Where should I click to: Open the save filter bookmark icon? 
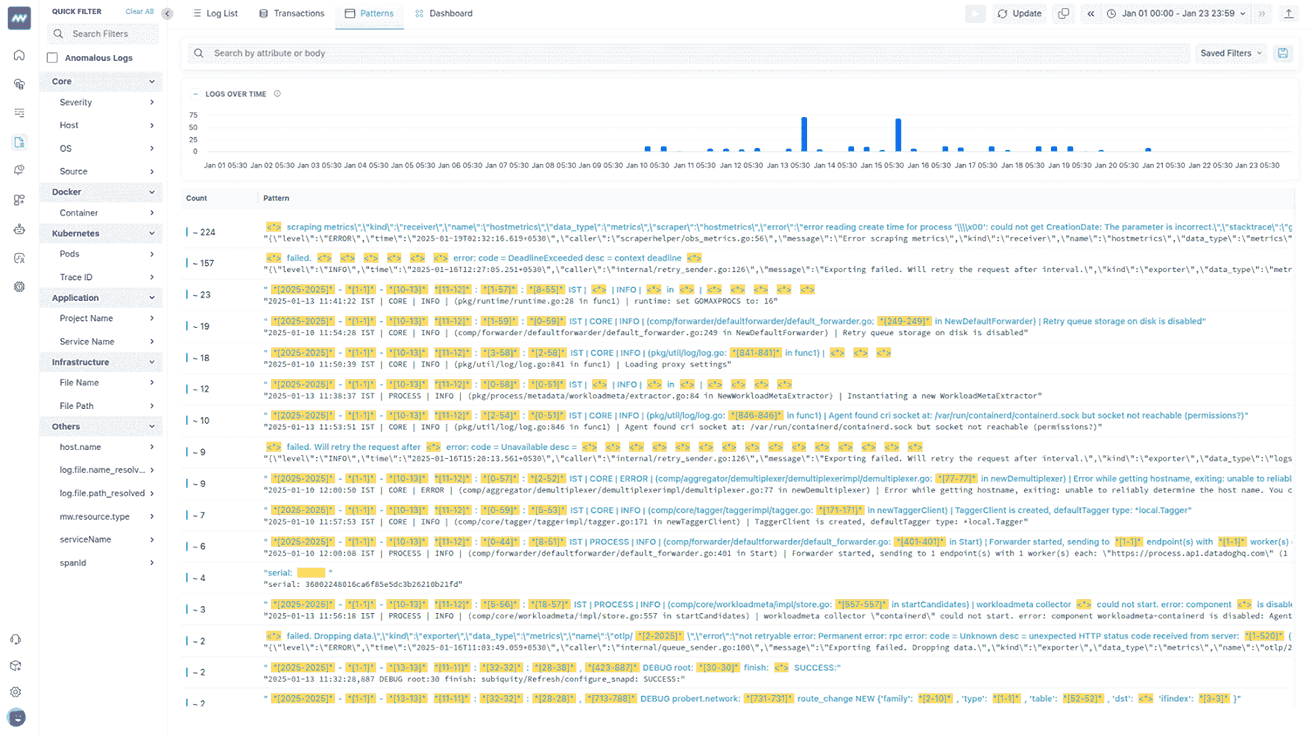(1283, 52)
